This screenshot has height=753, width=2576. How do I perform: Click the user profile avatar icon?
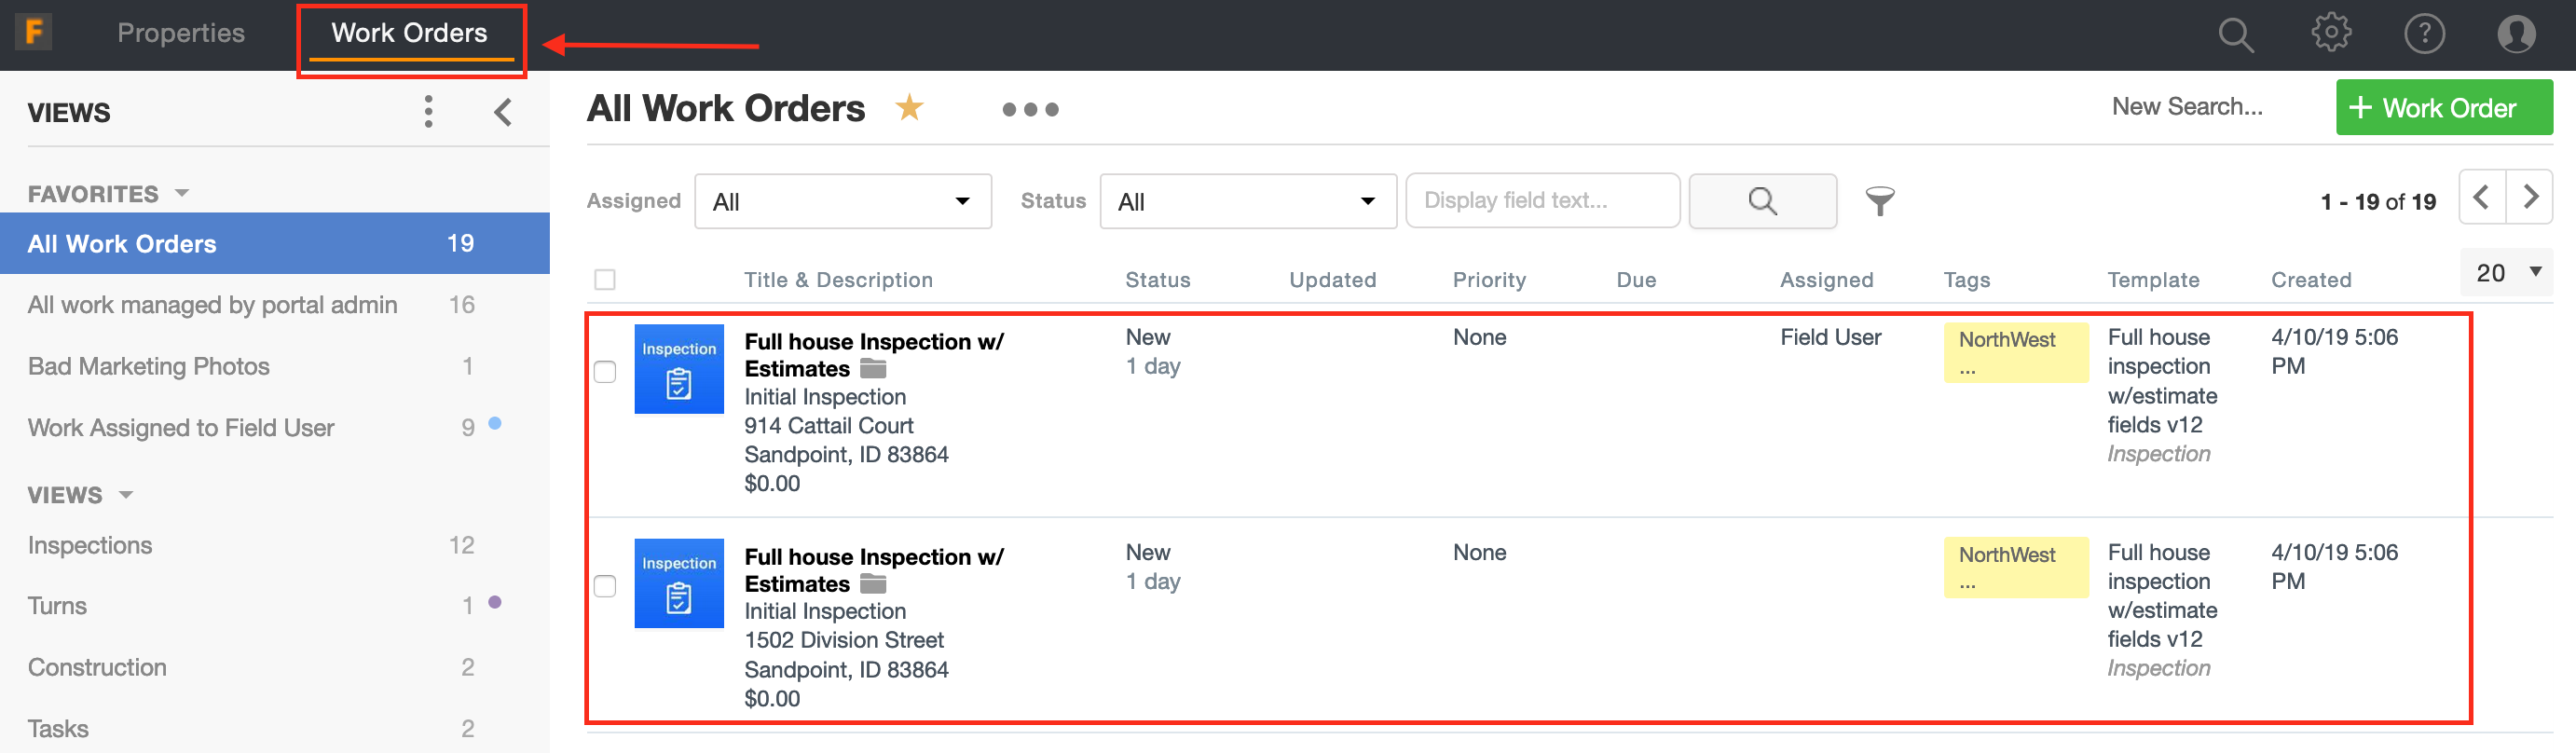pos(2516,34)
